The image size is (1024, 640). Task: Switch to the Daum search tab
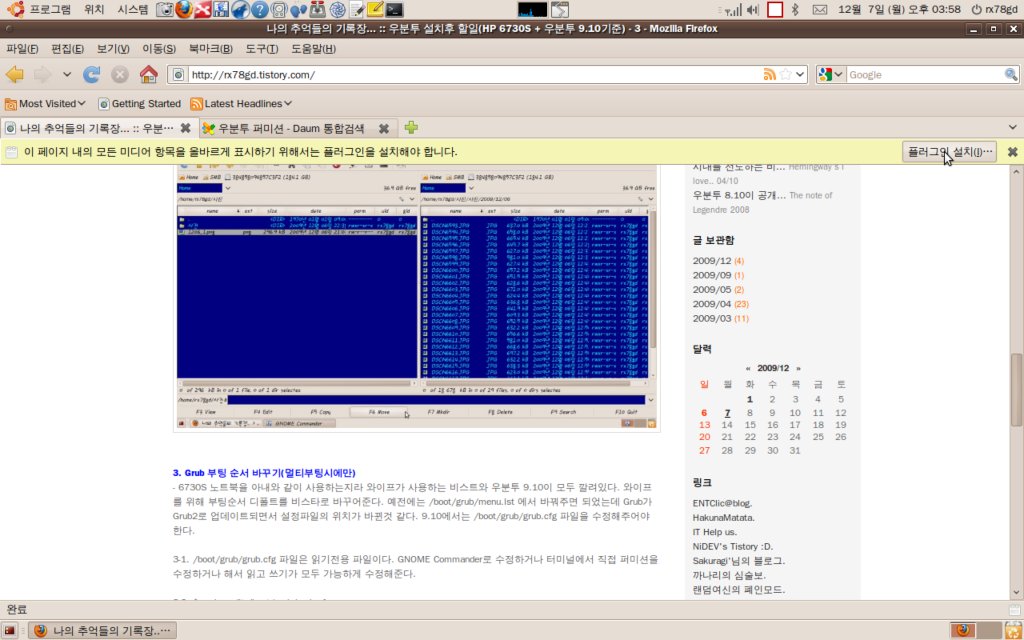point(291,128)
